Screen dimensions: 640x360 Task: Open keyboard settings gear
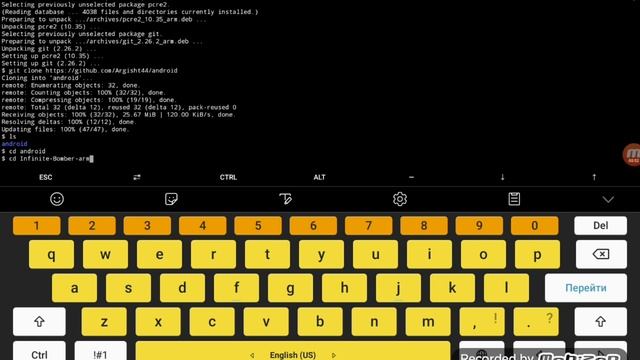400,199
